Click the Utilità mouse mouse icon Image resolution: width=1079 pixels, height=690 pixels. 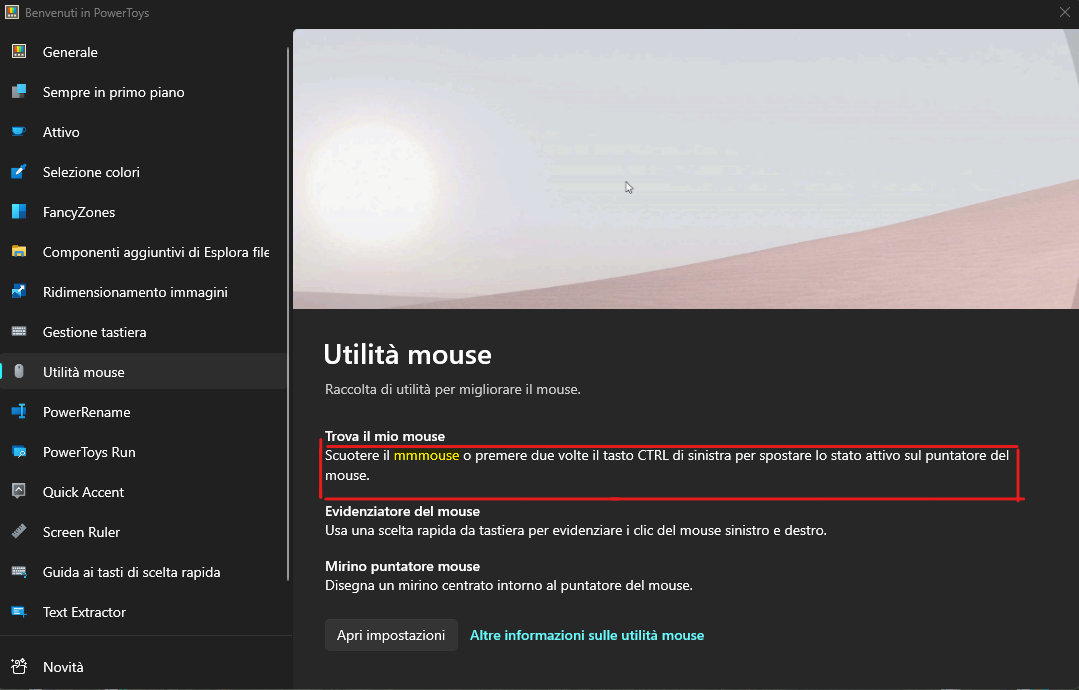pyautogui.click(x=19, y=371)
